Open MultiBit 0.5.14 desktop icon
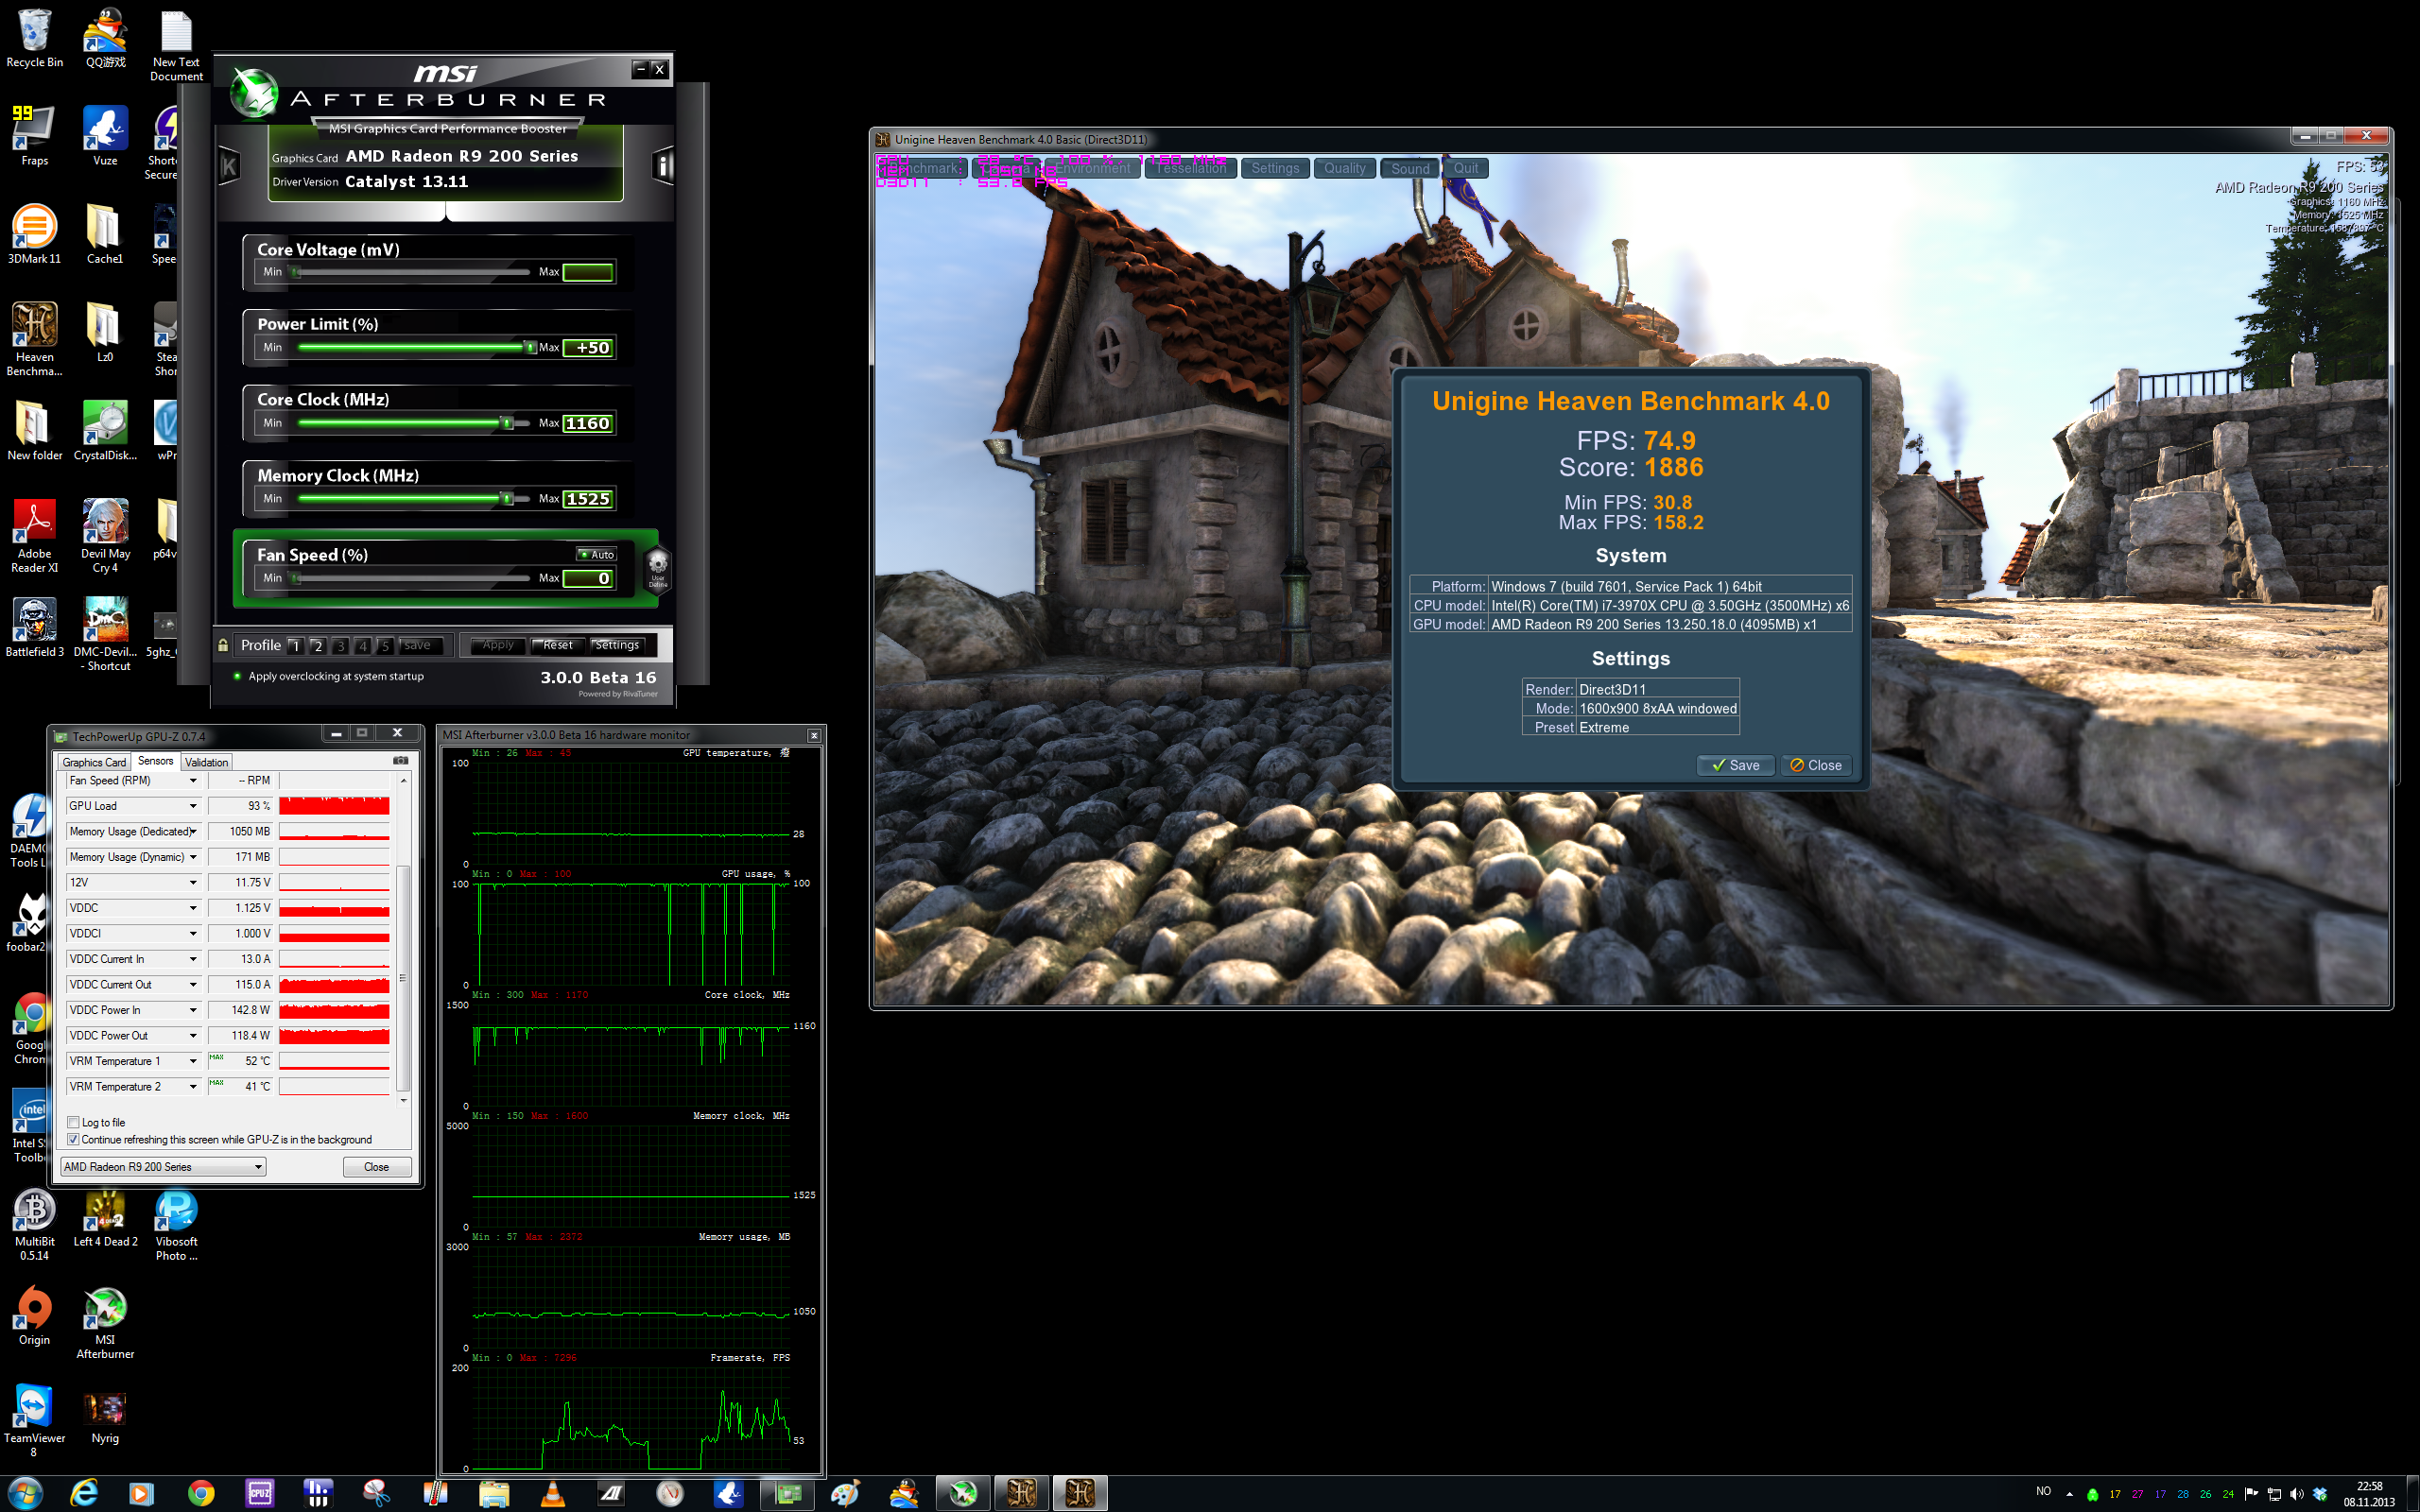This screenshot has width=2420, height=1512. tap(34, 1224)
